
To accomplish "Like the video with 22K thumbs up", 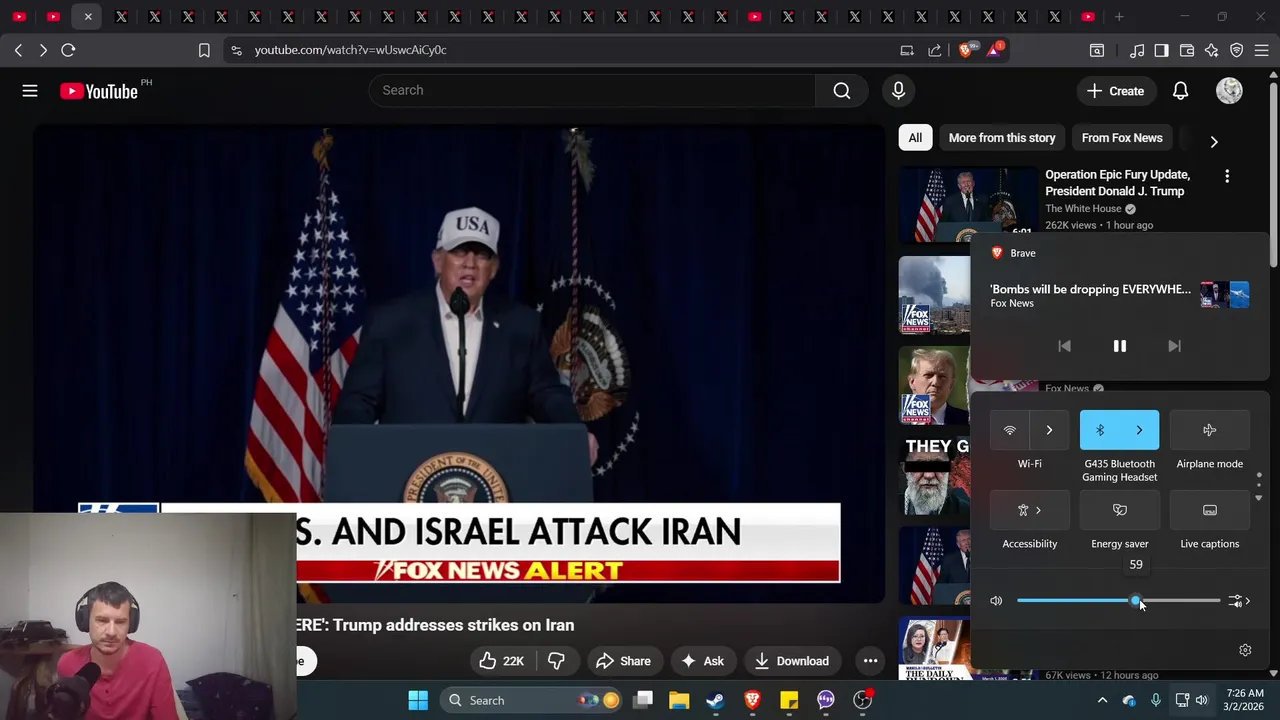I will [x=501, y=661].
